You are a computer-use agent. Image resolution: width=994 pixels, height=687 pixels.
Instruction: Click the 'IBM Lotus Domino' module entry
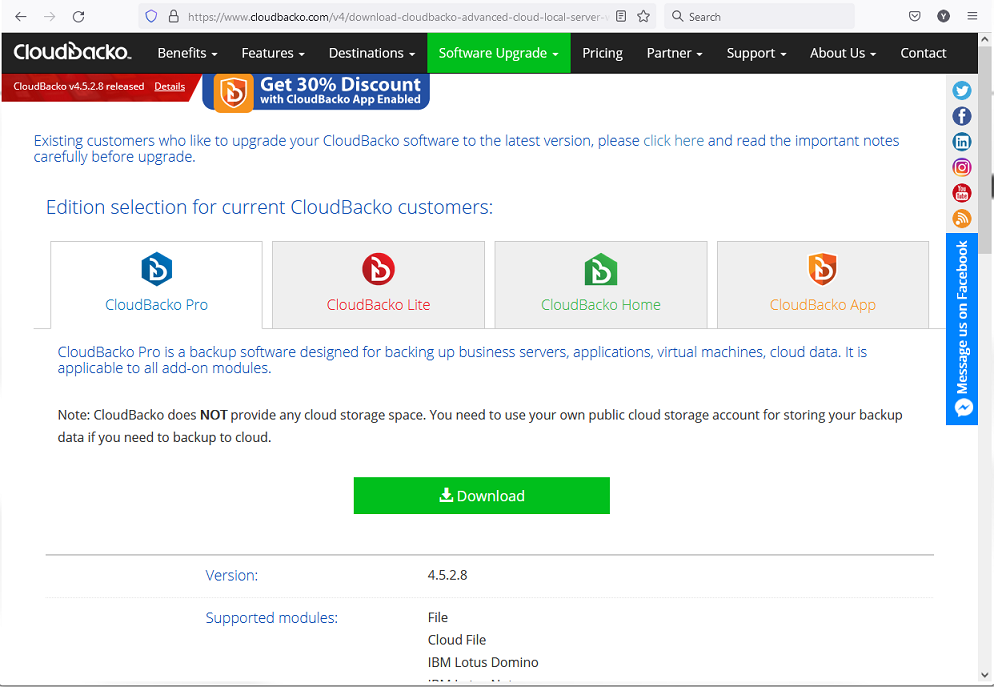click(x=483, y=662)
